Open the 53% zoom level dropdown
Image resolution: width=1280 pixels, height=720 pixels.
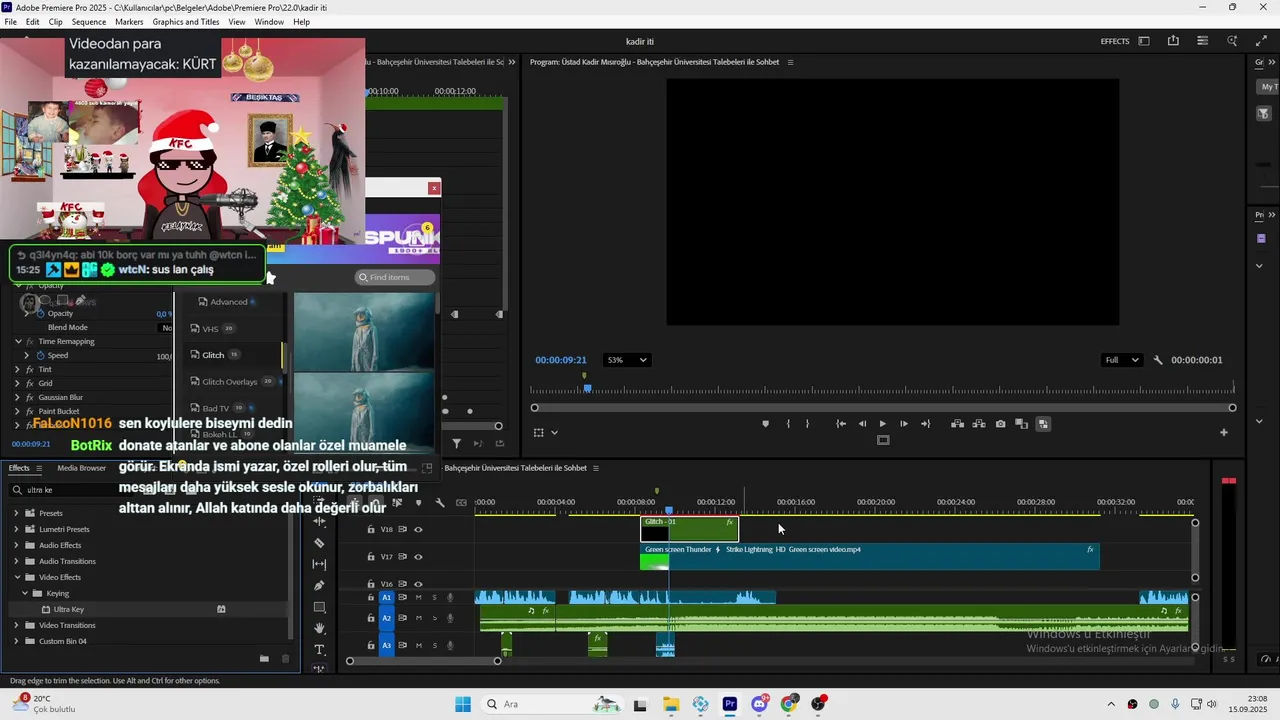(627, 360)
